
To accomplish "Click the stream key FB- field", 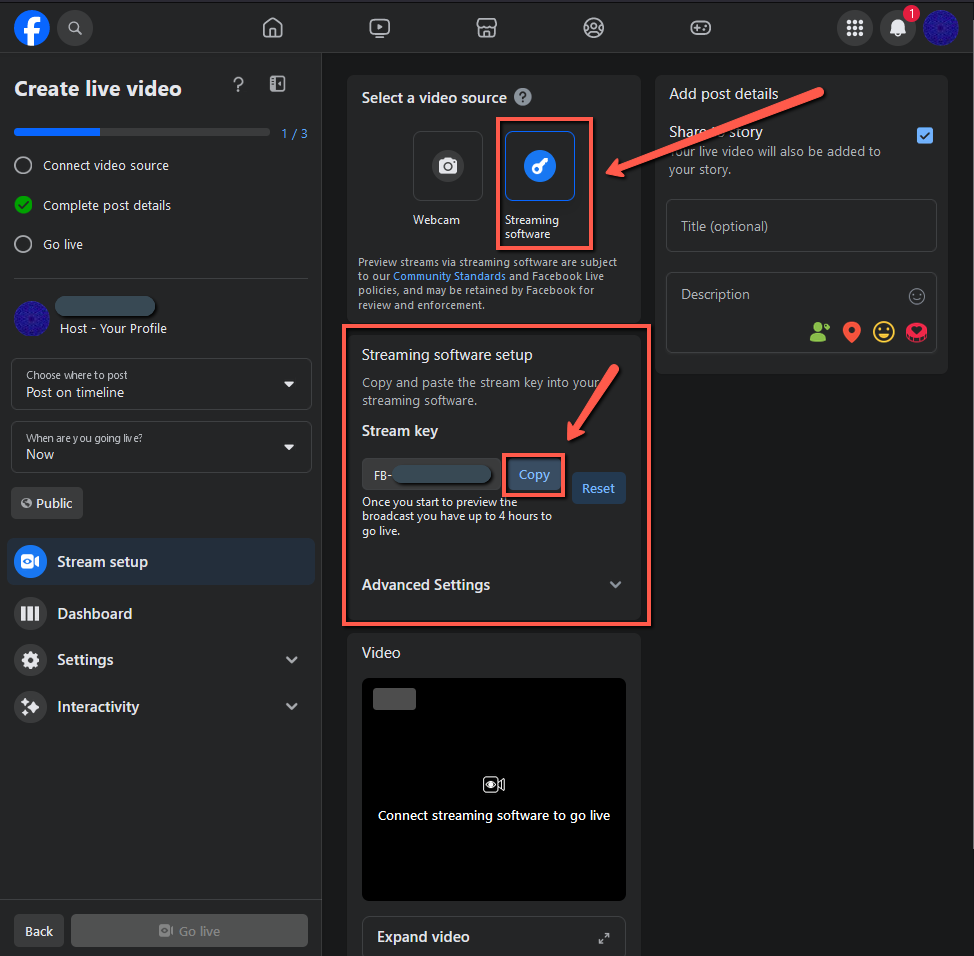I will tap(432, 475).
